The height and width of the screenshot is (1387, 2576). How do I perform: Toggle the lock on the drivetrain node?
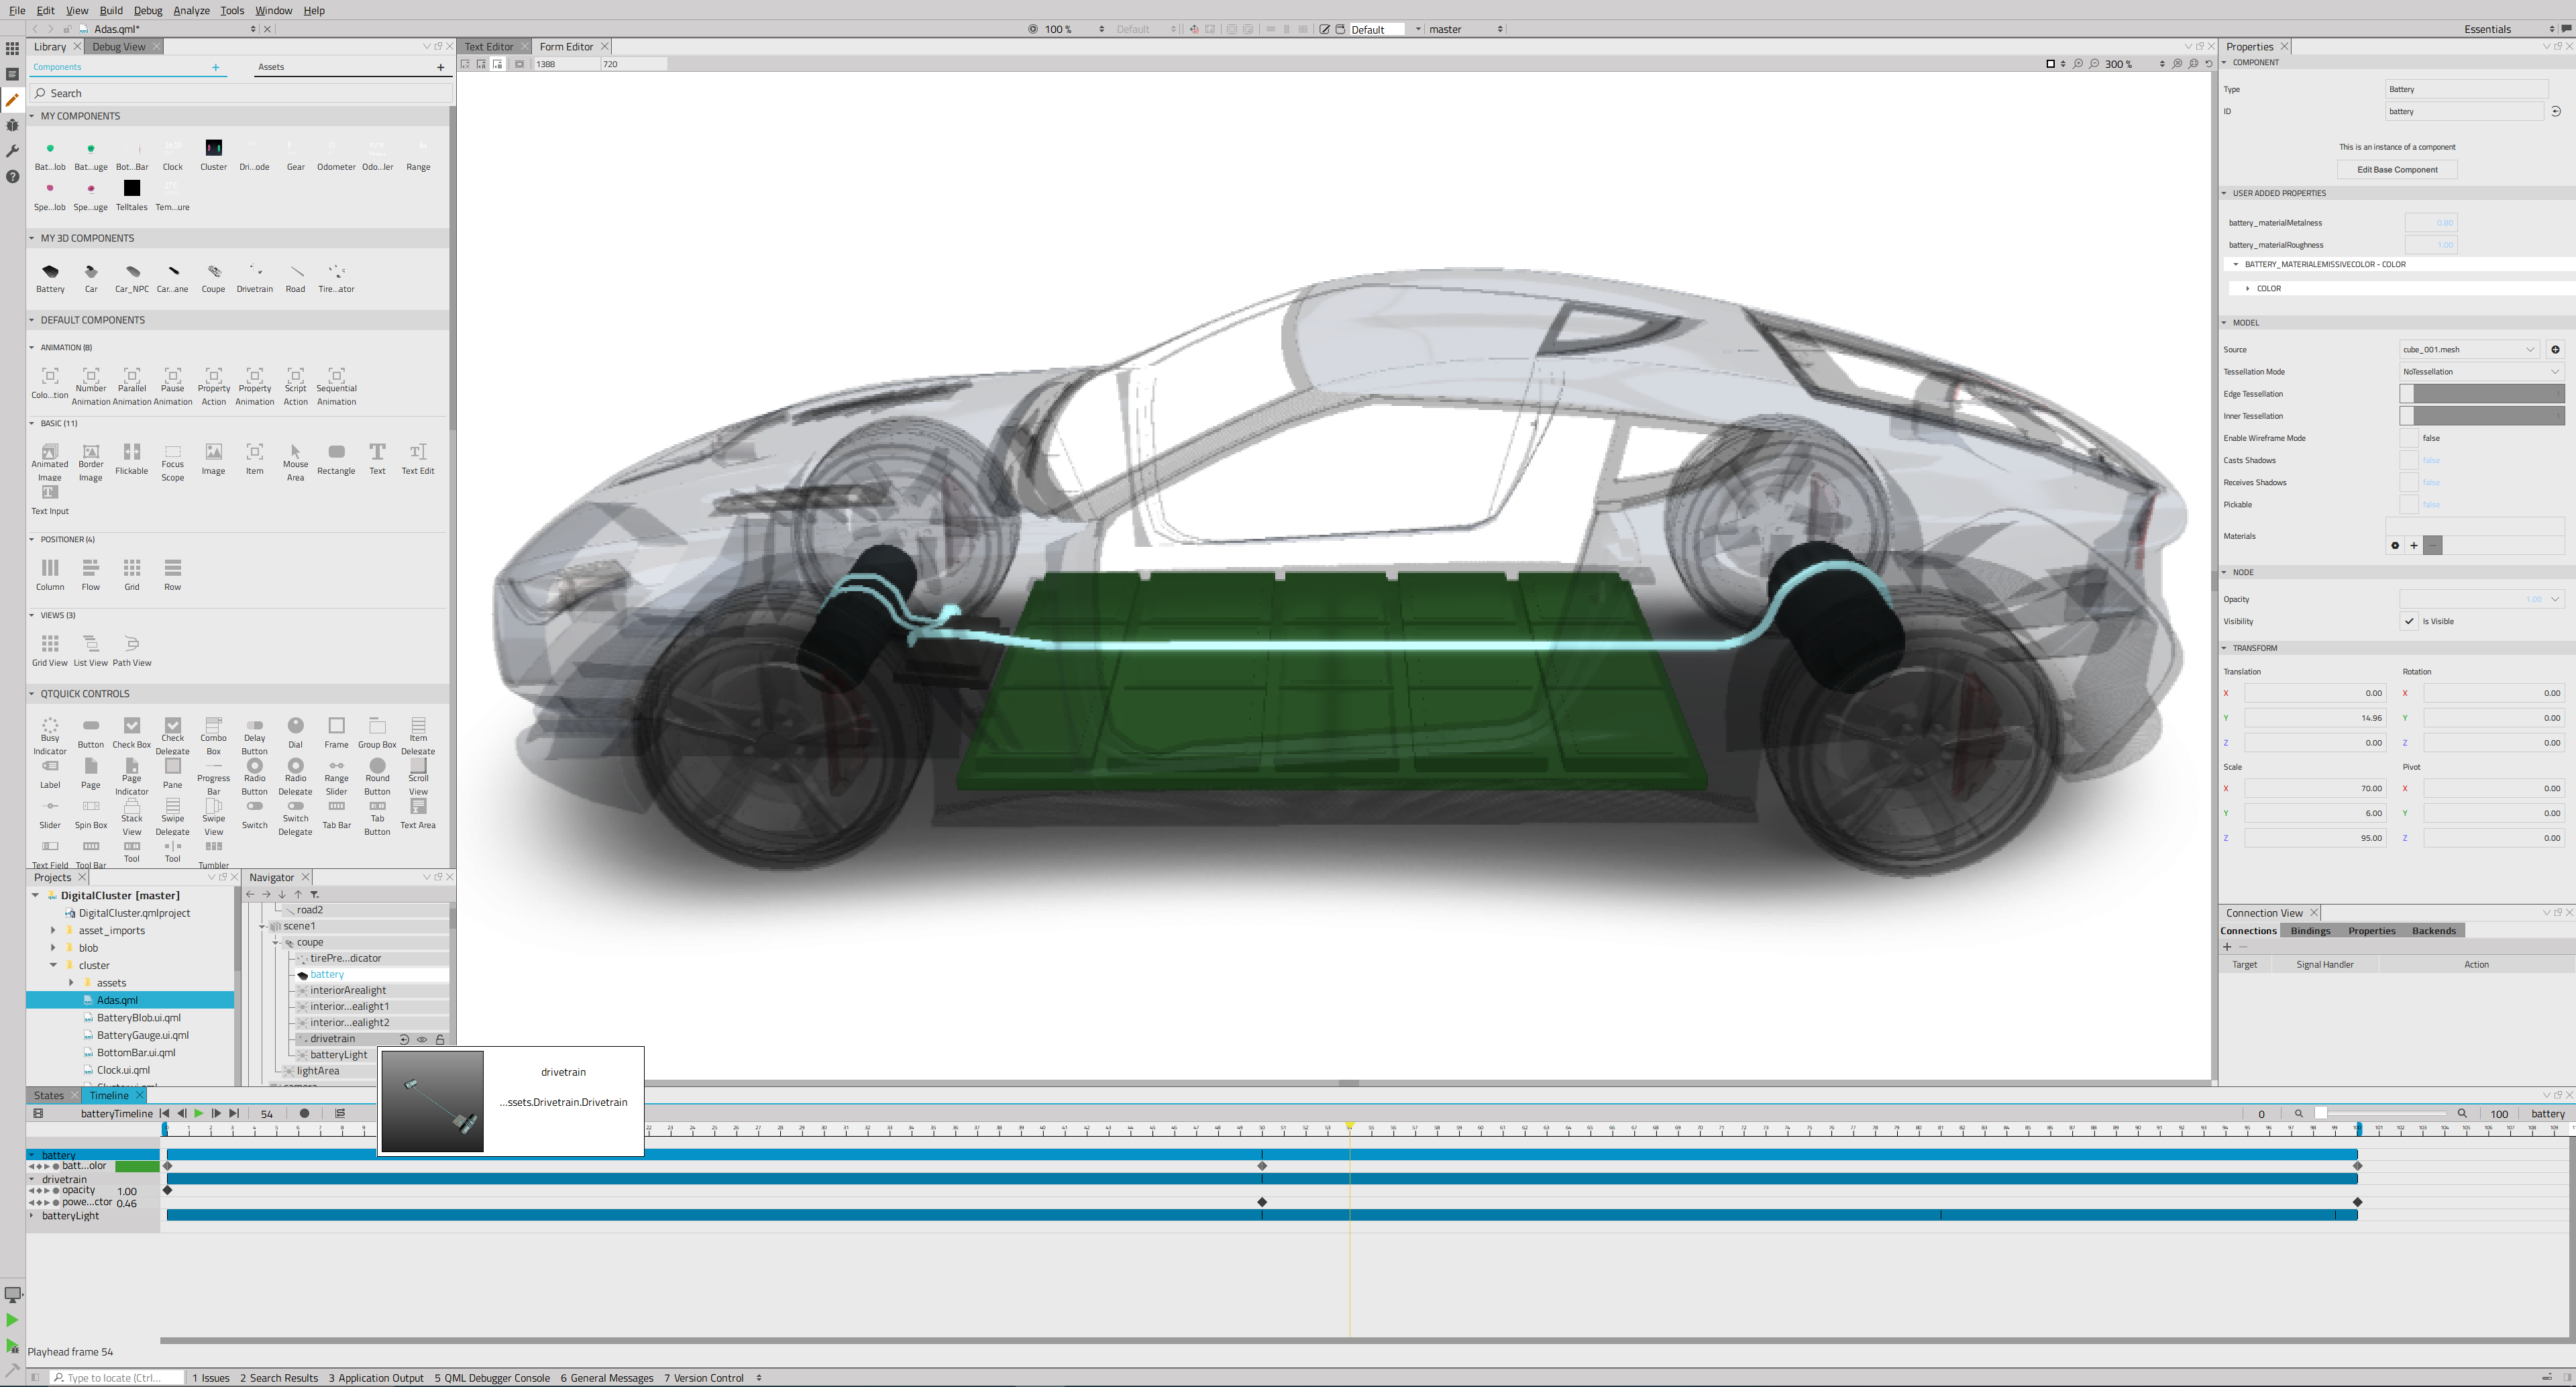440,1039
